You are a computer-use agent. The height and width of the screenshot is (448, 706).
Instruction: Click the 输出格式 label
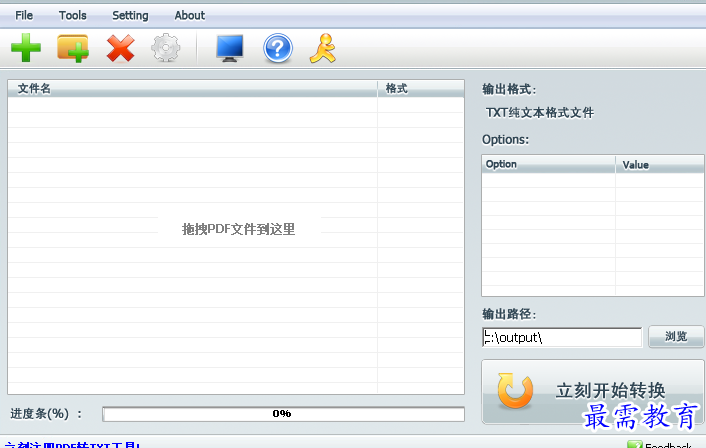click(x=509, y=89)
